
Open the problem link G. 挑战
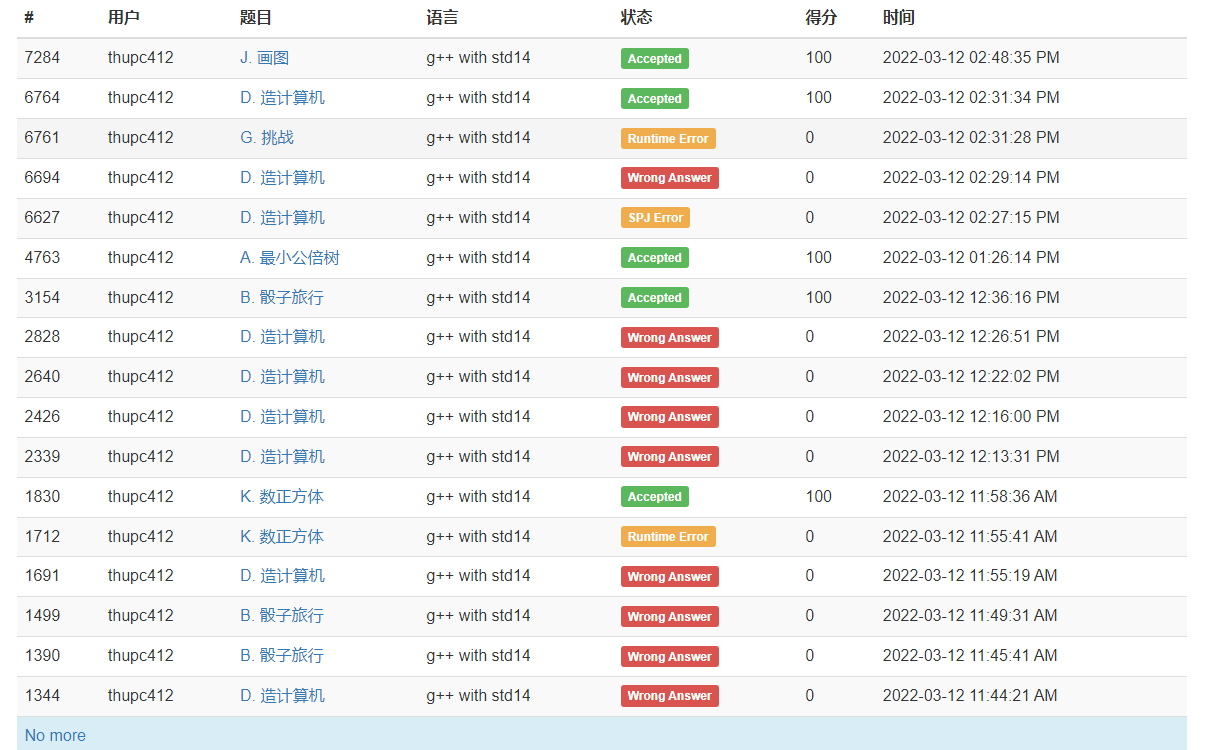(x=266, y=138)
